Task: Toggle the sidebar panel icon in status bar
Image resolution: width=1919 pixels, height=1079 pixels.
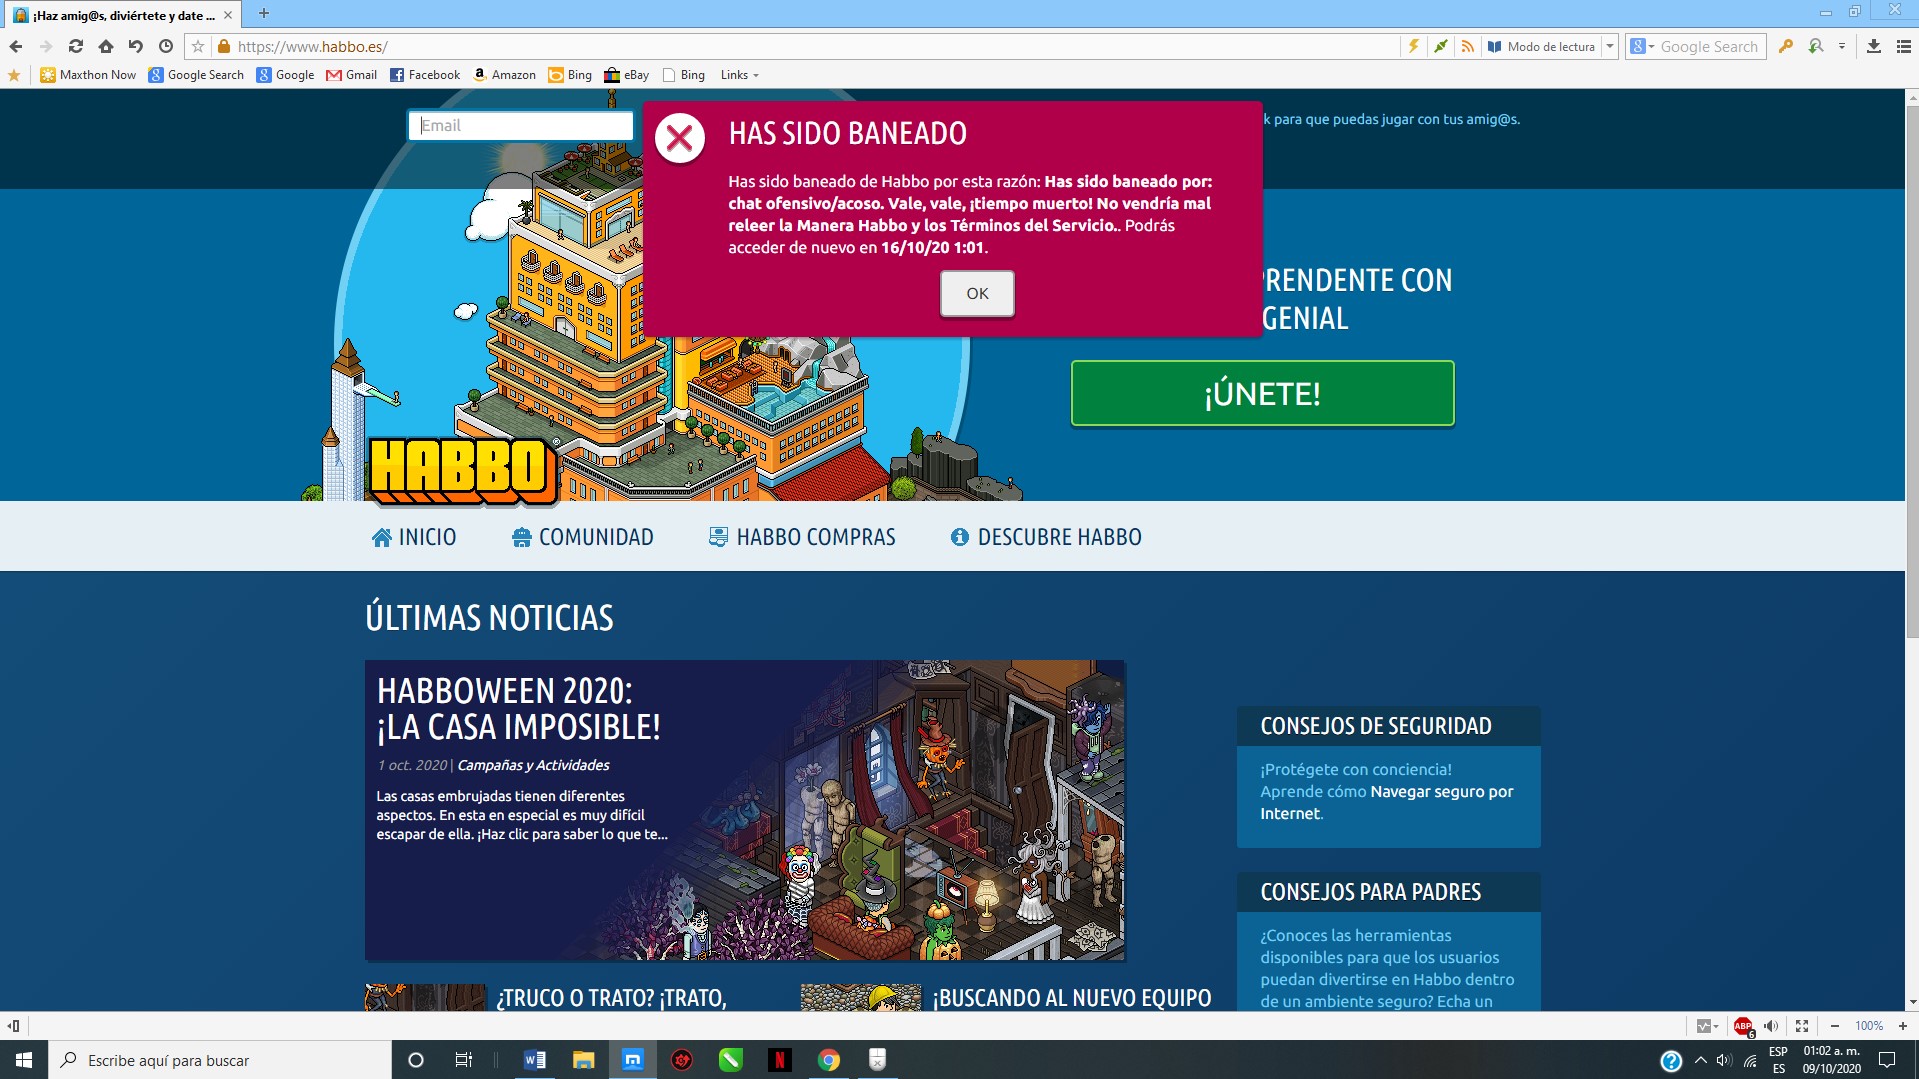Action: tap(14, 1025)
